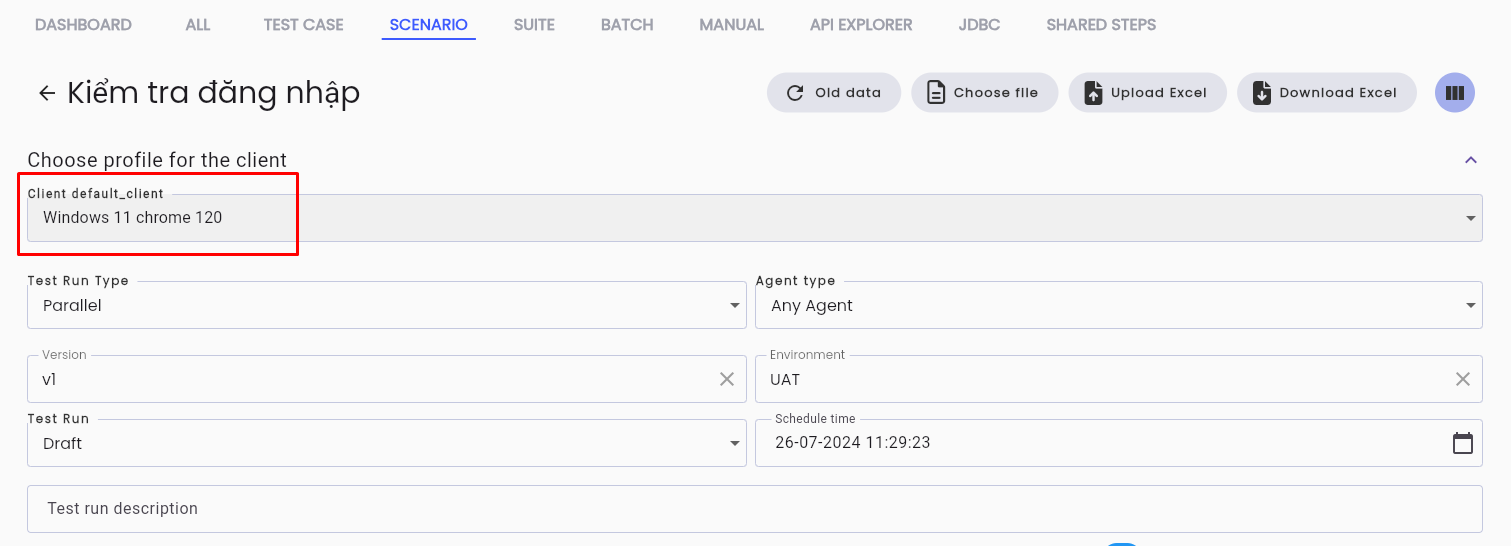
Task: Click the Choose file button
Action: [984, 93]
